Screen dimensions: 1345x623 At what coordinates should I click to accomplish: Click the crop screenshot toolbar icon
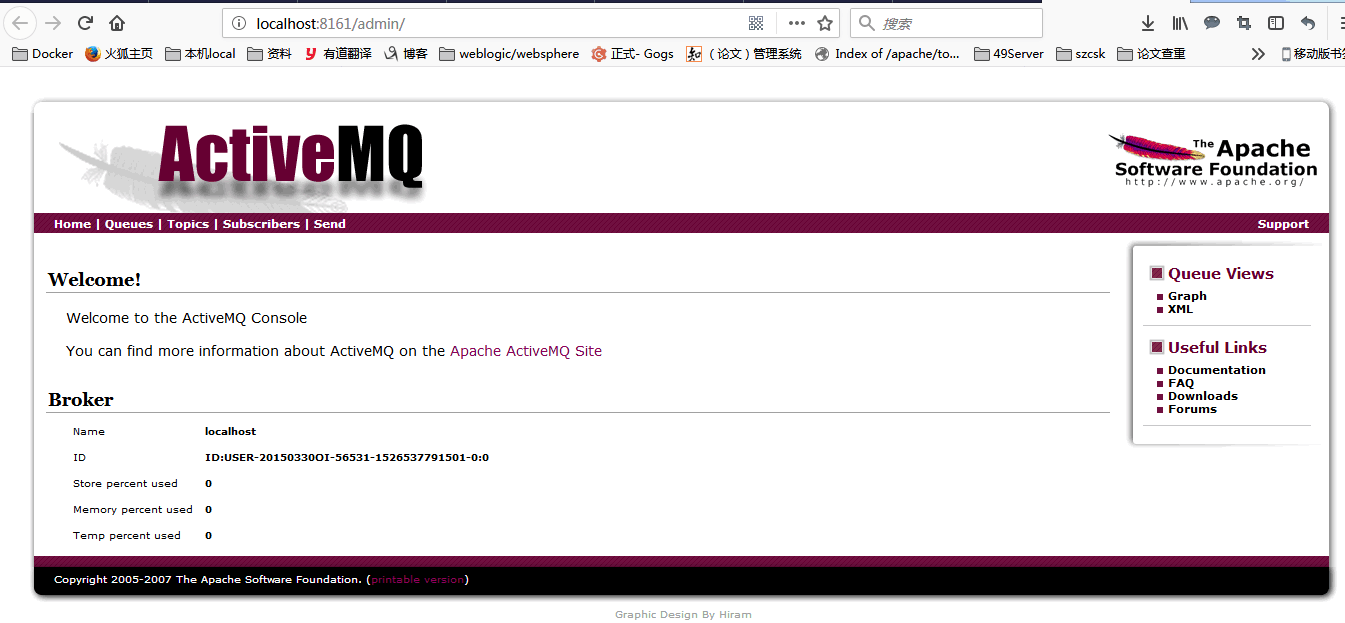click(1244, 23)
